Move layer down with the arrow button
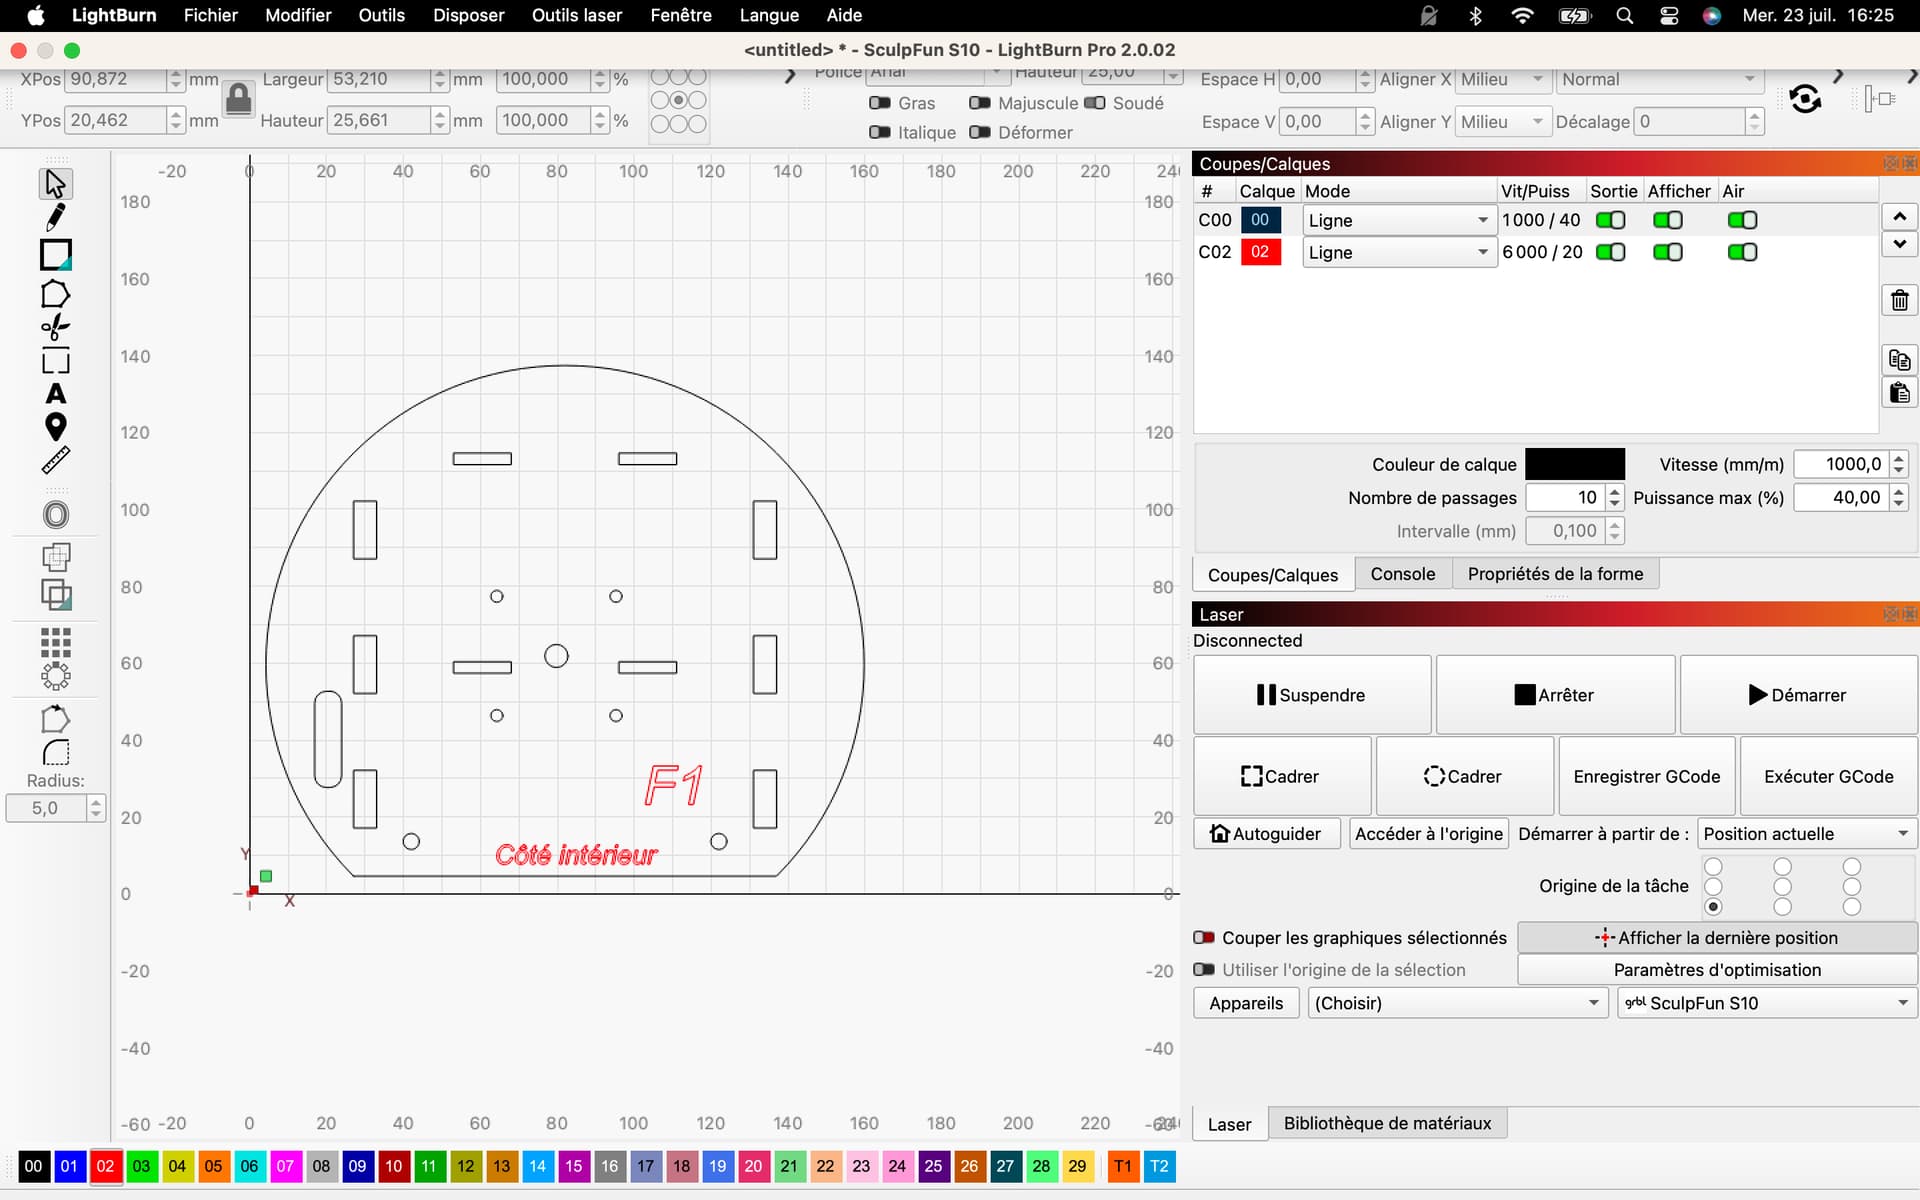1920x1200 pixels. click(x=1899, y=243)
